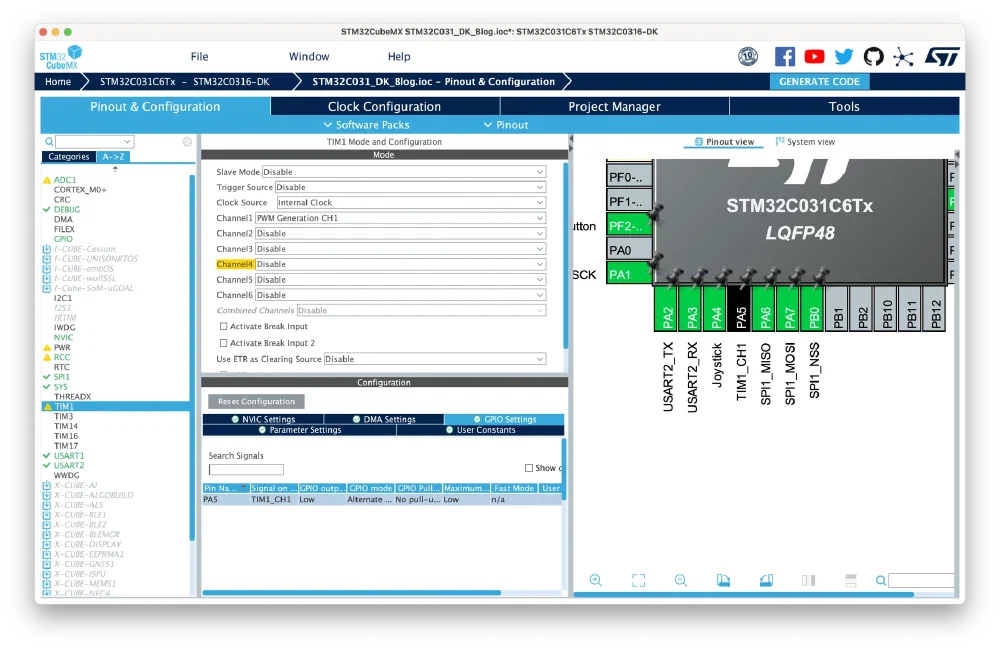Click the Search Signals input field
The width and height of the screenshot is (1000, 650).
pyautogui.click(x=246, y=470)
